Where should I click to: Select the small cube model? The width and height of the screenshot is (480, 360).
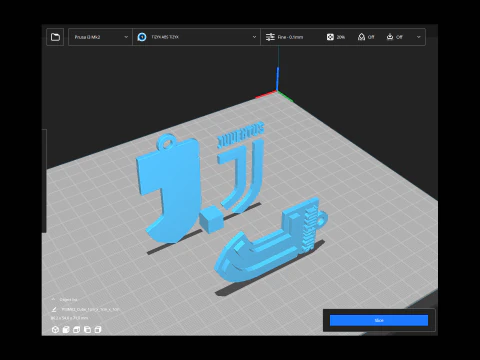[x=211, y=219]
